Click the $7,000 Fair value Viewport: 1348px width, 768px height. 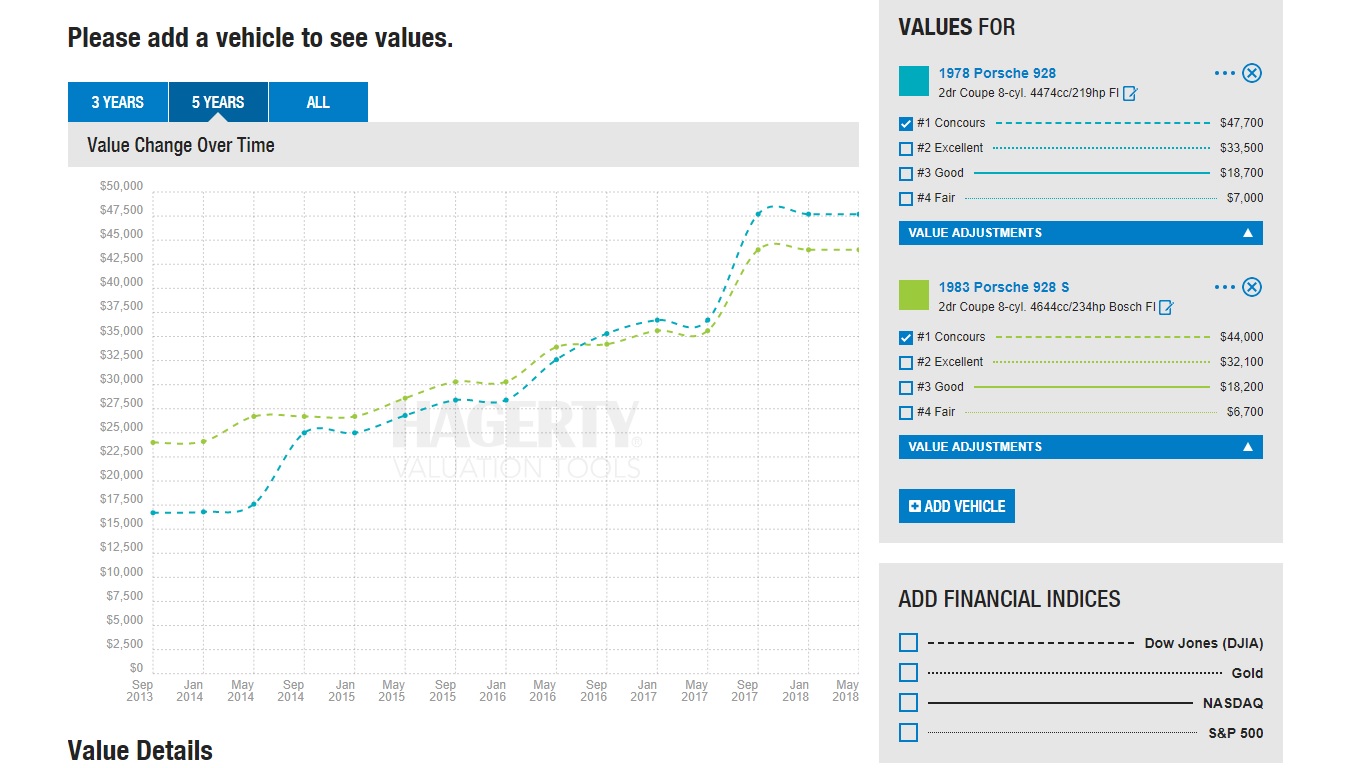1245,198
